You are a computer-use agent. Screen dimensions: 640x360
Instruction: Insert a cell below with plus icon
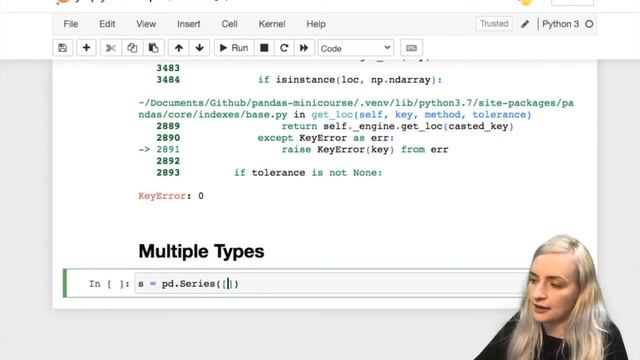tap(86, 48)
